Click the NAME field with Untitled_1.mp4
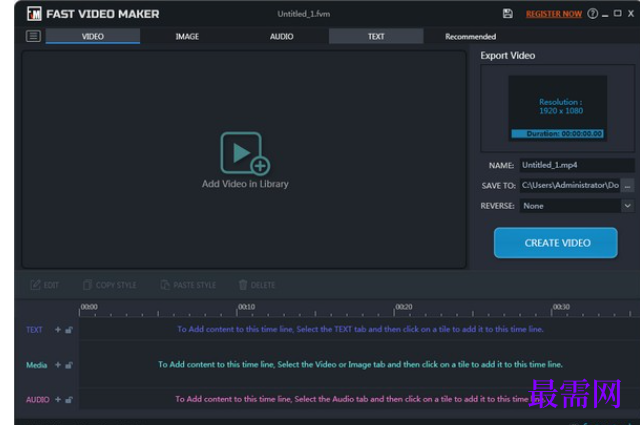 tap(577, 165)
